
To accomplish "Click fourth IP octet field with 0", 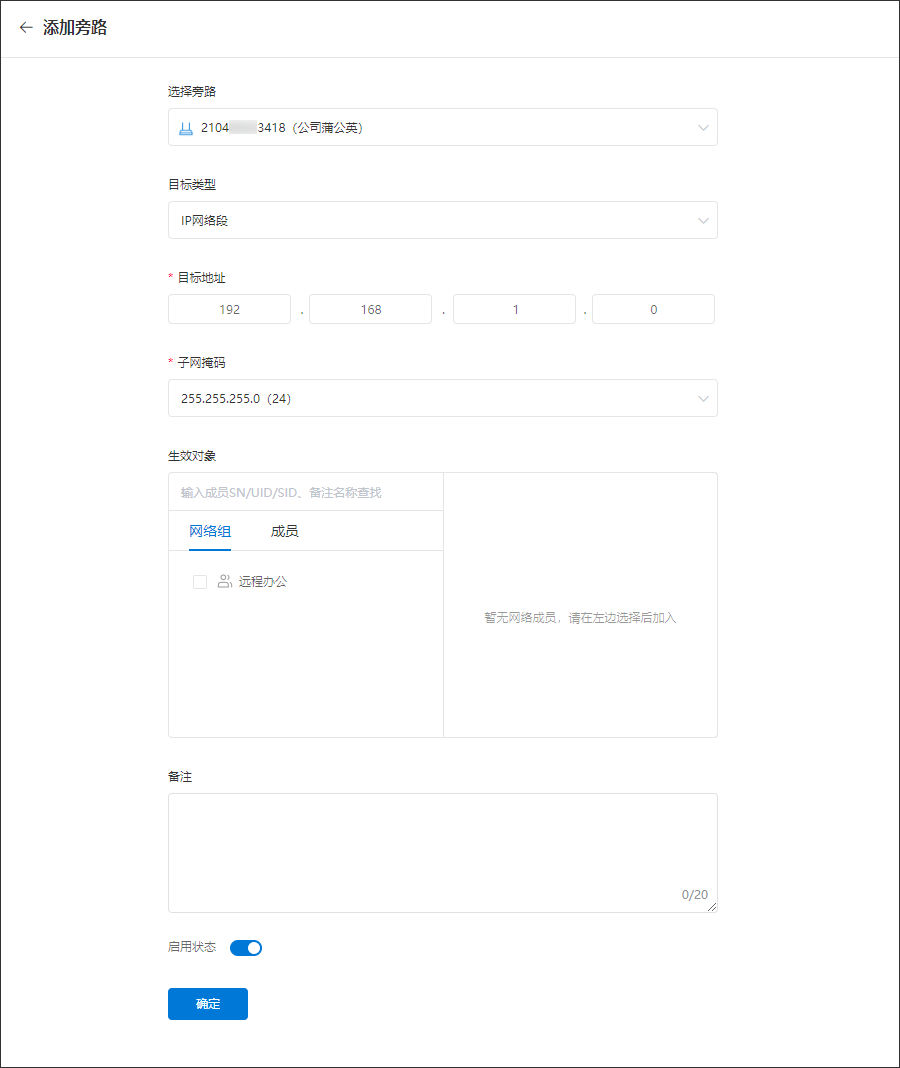I will [653, 309].
